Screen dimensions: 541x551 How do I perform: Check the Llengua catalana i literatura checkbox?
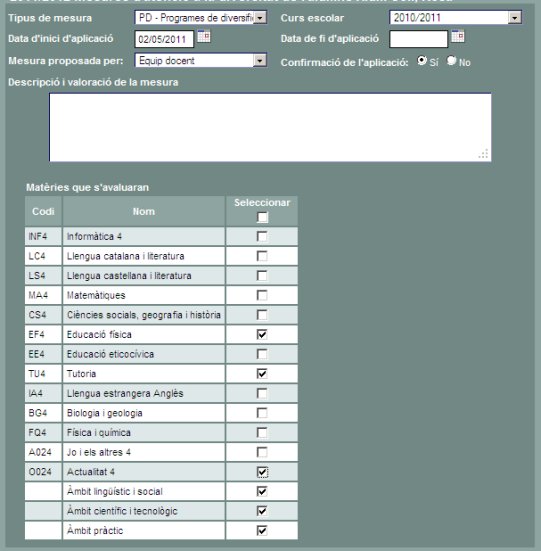pos(262,256)
